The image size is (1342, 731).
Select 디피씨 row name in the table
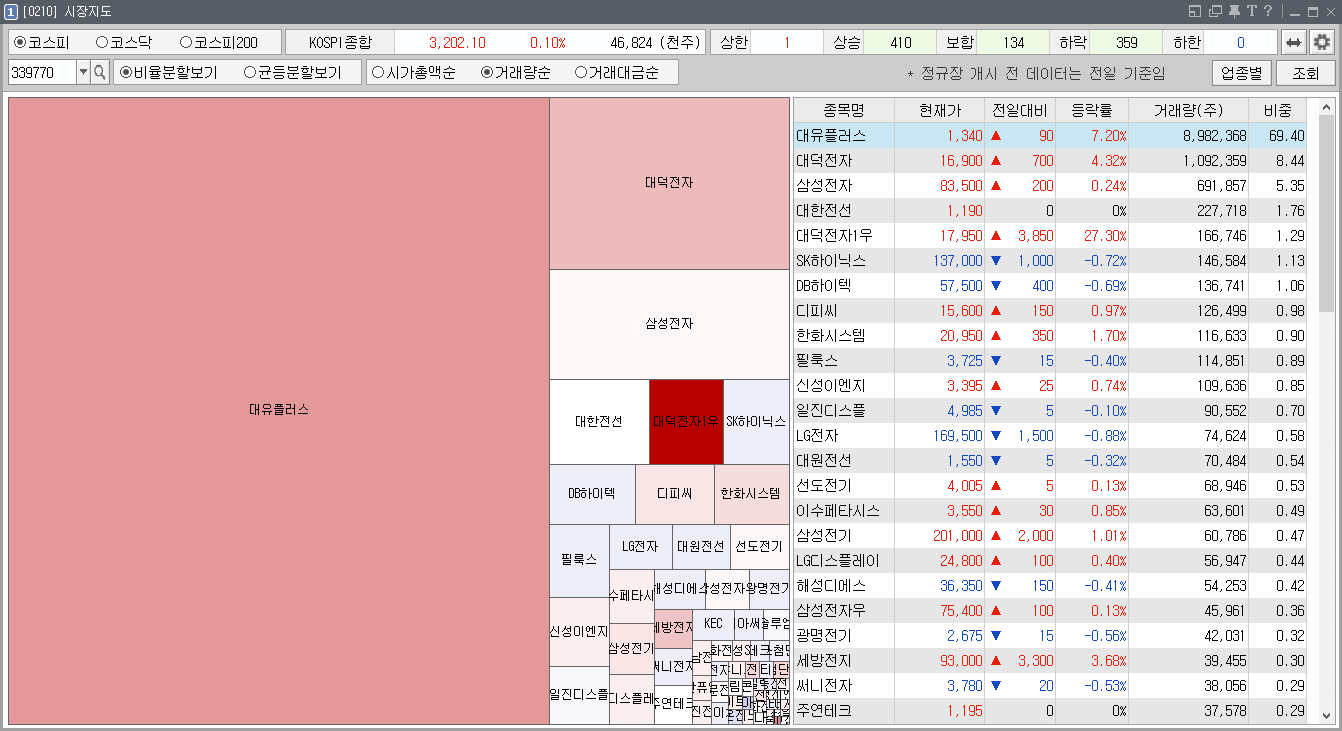coord(817,310)
